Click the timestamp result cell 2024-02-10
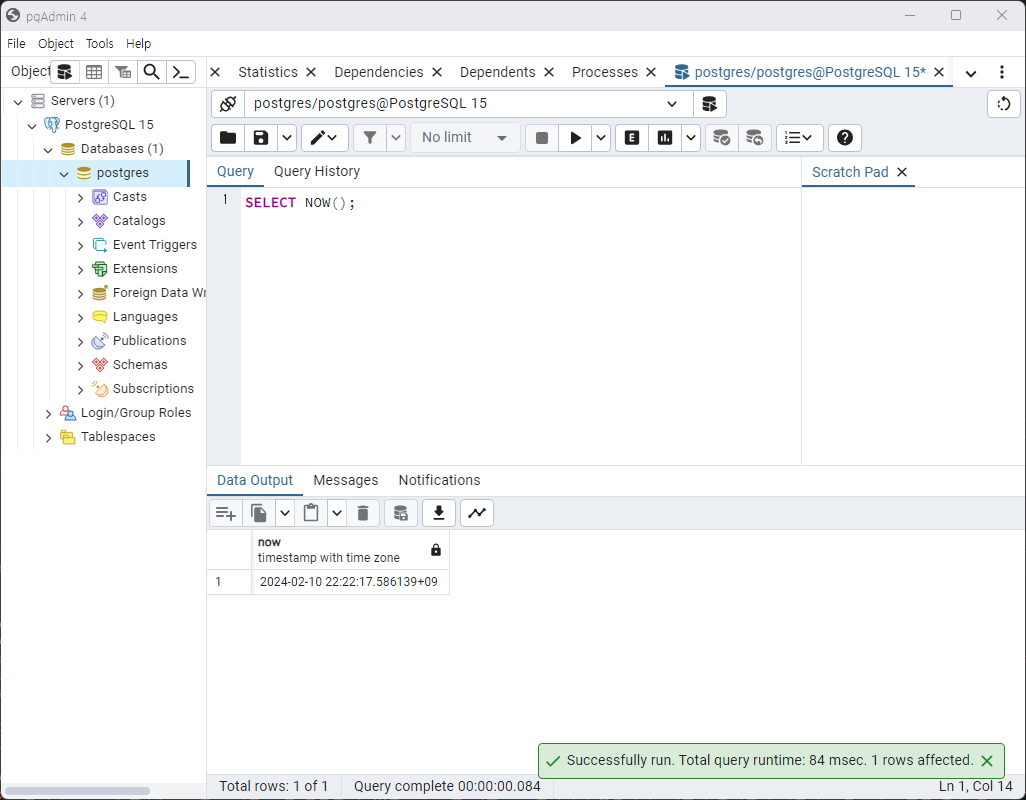1026x800 pixels. (x=350, y=582)
